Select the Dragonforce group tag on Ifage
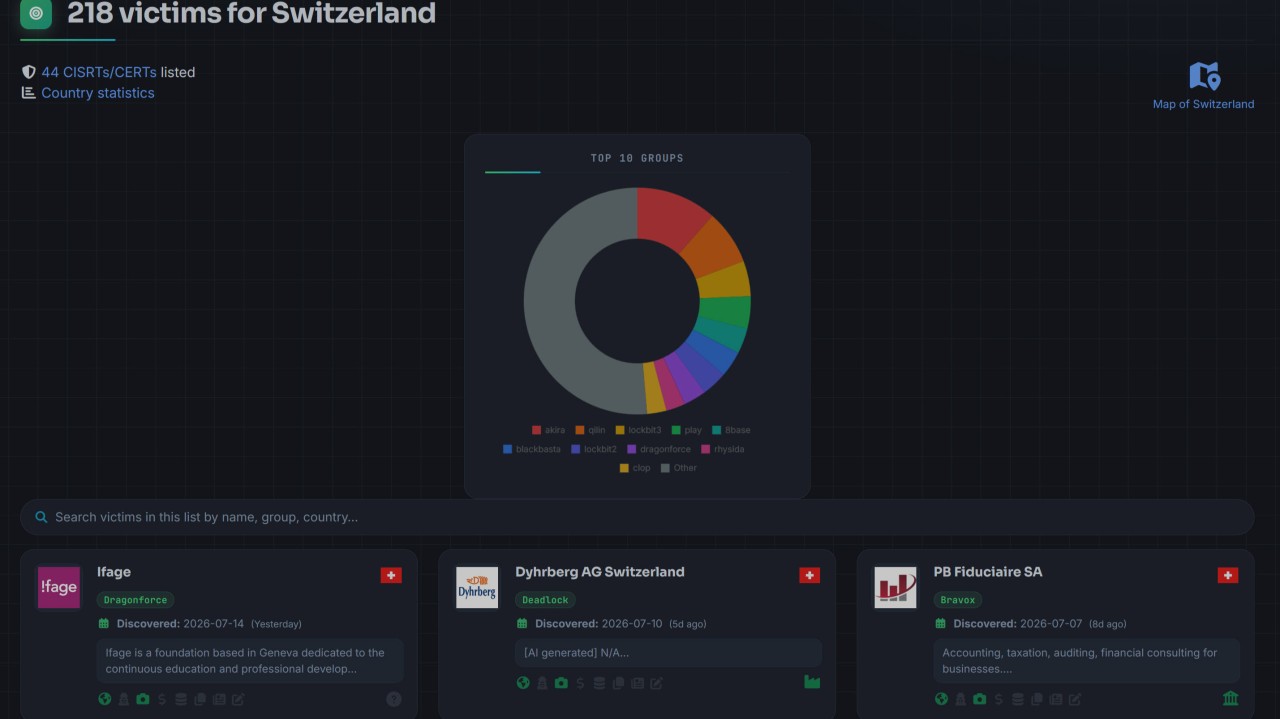This screenshot has width=1280, height=719. coord(136,600)
